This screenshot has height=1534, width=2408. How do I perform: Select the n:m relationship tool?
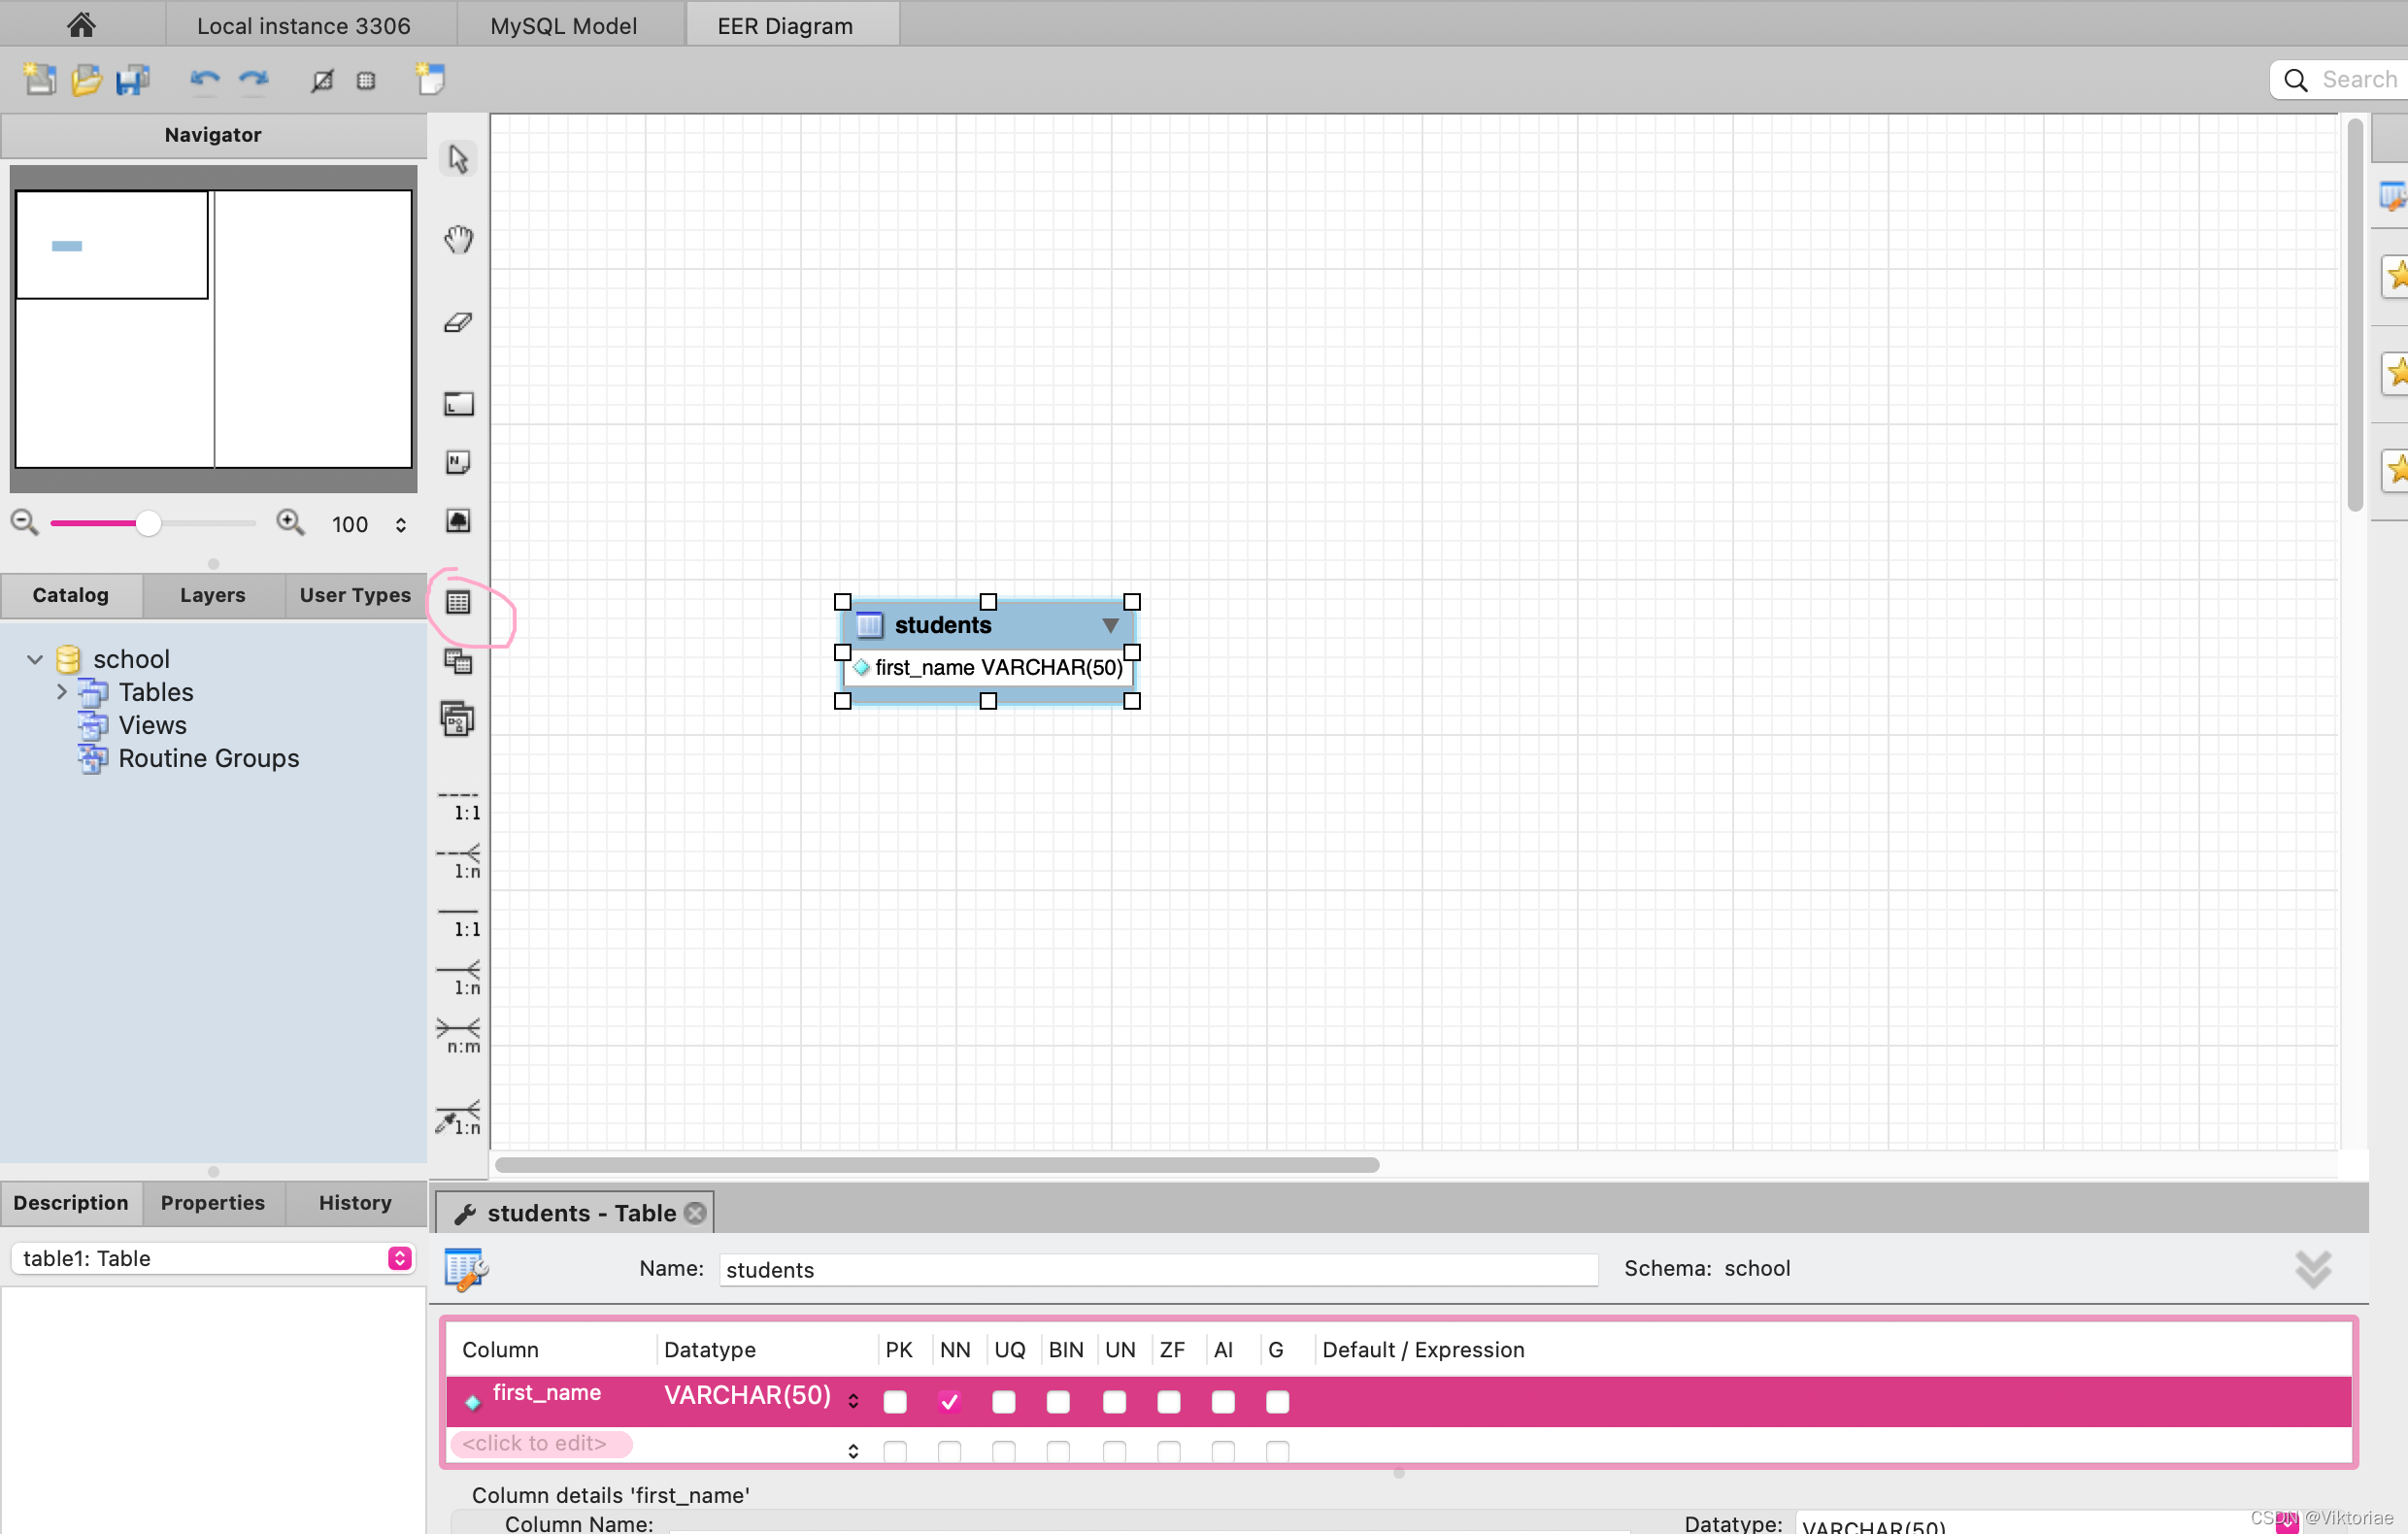(x=459, y=1035)
